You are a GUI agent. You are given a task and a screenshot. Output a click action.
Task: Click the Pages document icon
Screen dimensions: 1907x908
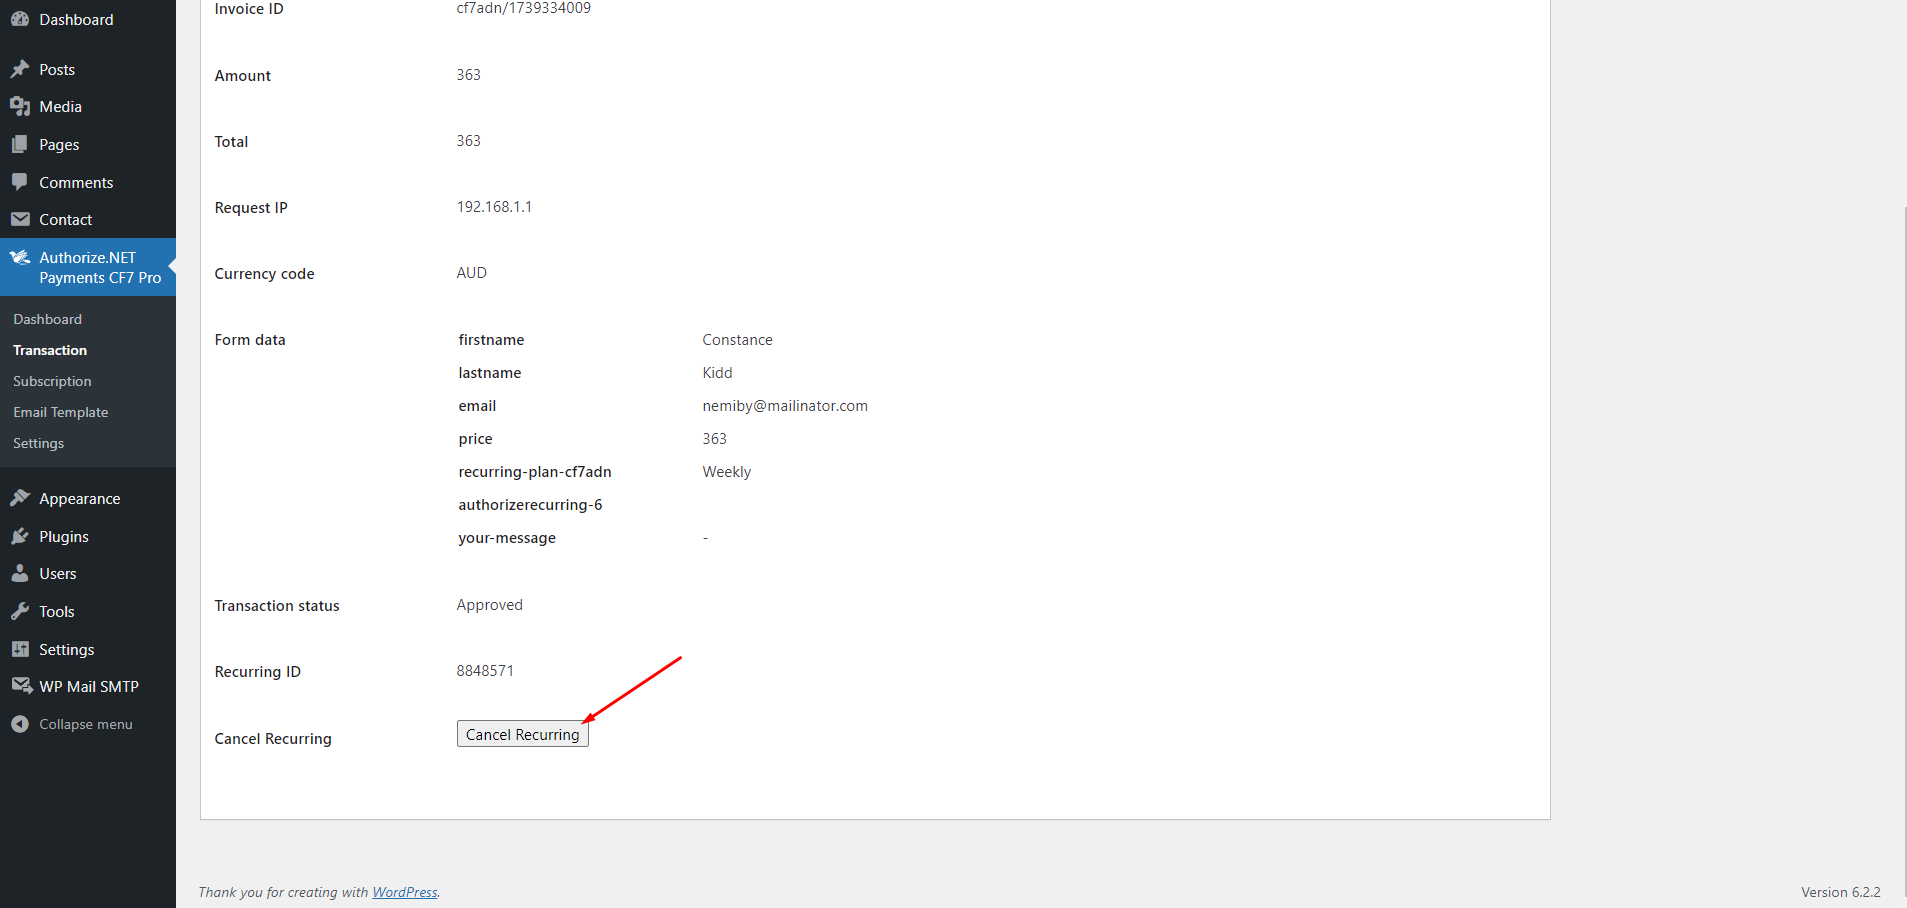click(20, 145)
